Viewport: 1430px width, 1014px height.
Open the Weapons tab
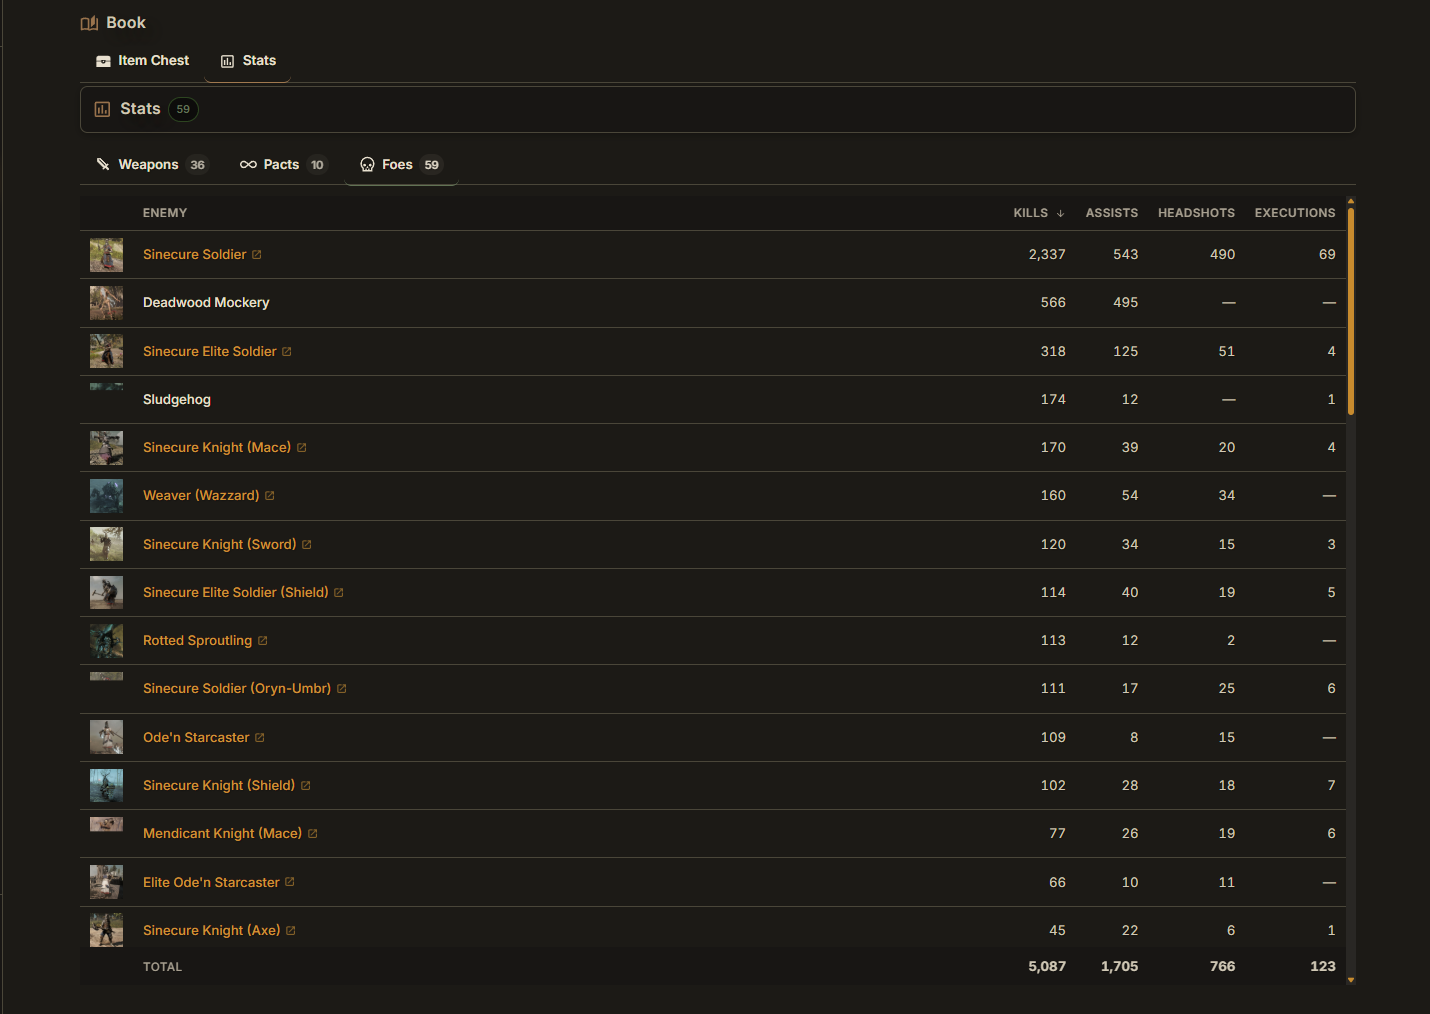click(x=151, y=165)
